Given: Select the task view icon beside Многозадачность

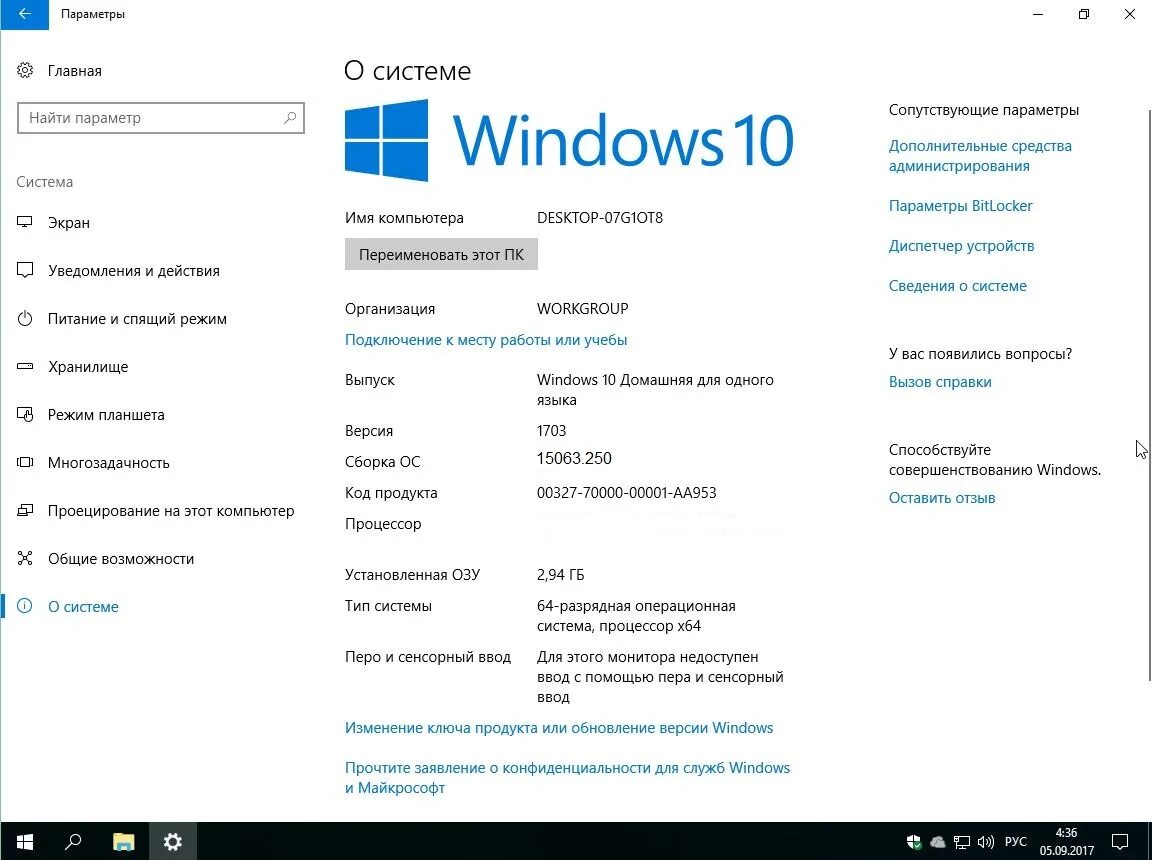Looking at the screenshot, I should coord(25,462).
